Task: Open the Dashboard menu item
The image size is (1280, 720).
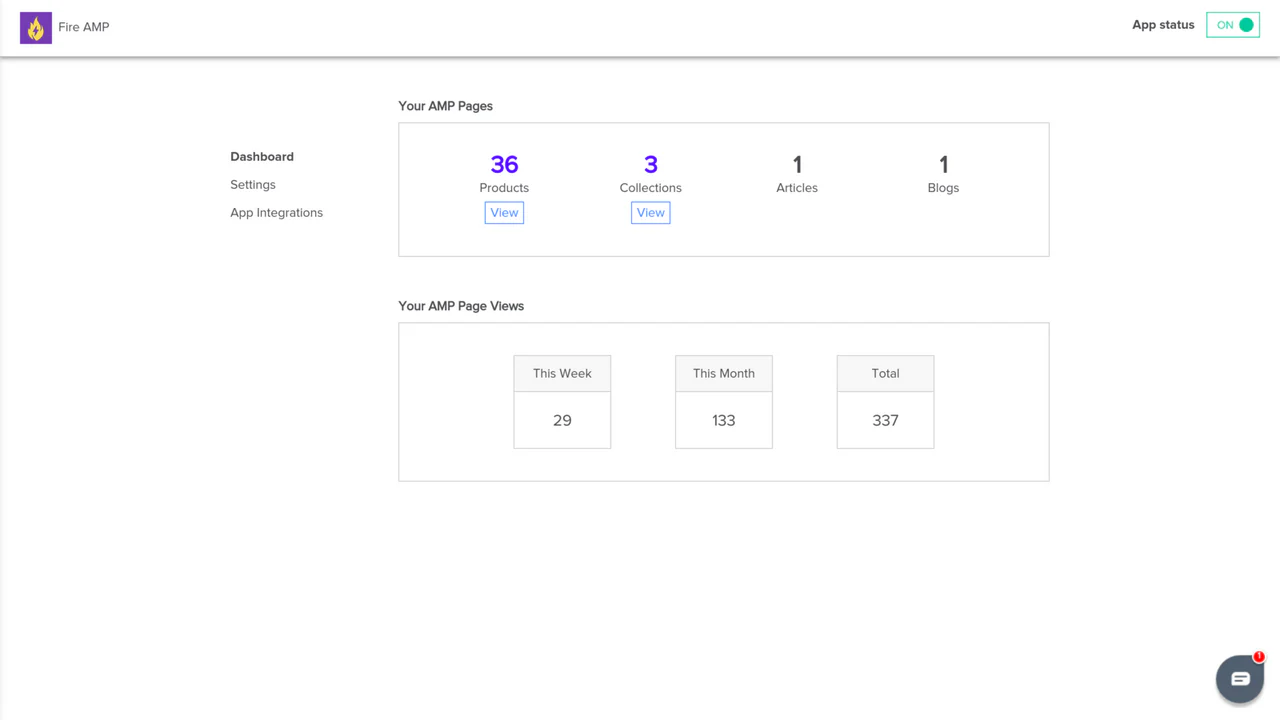Action: [262, 157]
